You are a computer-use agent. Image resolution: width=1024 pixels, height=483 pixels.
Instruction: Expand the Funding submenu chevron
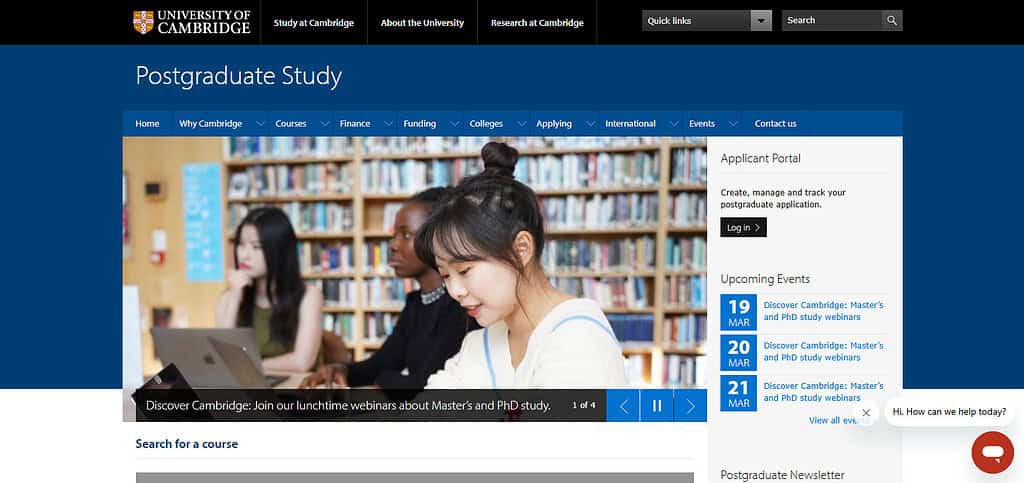[x=453, y=123]
